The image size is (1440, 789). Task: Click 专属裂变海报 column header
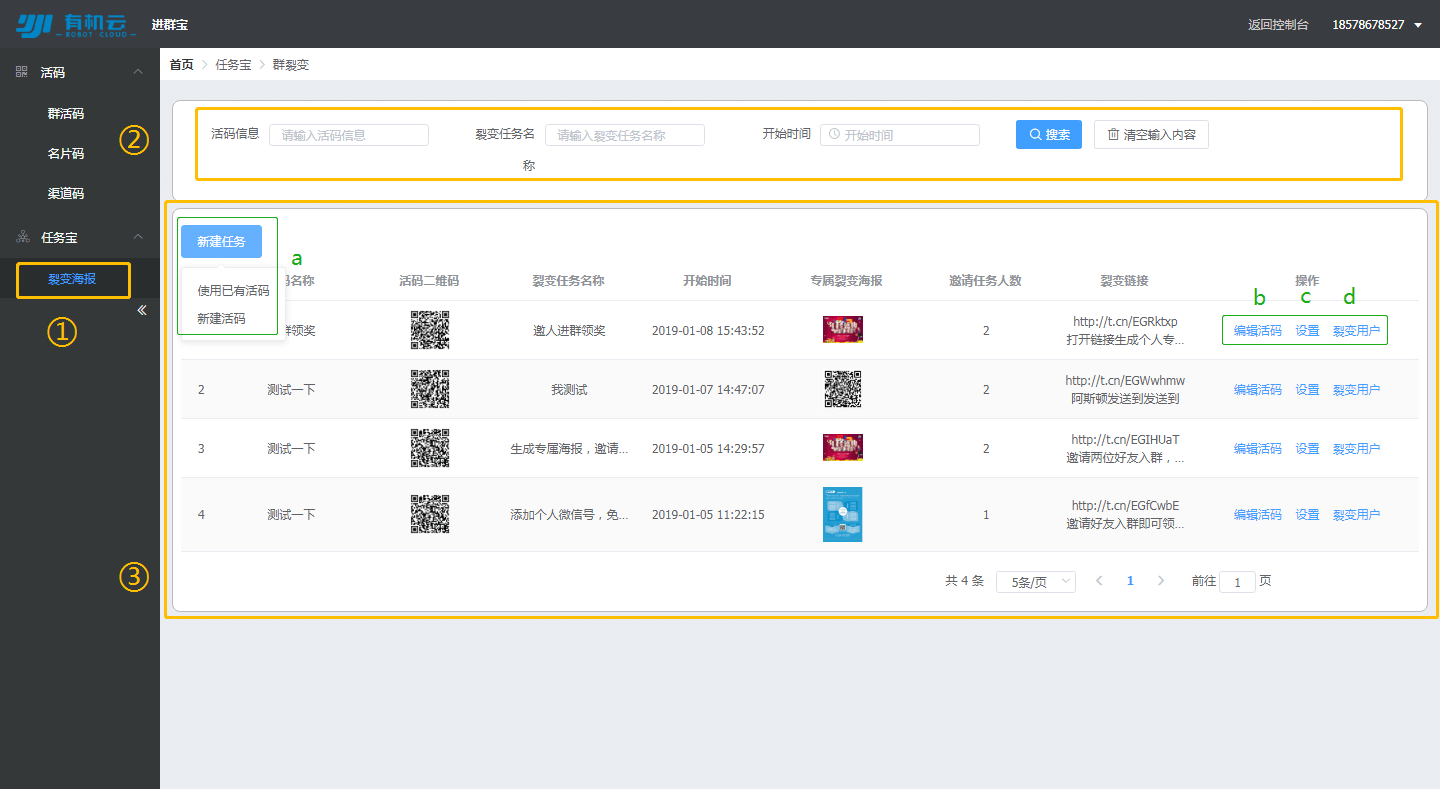846,281
